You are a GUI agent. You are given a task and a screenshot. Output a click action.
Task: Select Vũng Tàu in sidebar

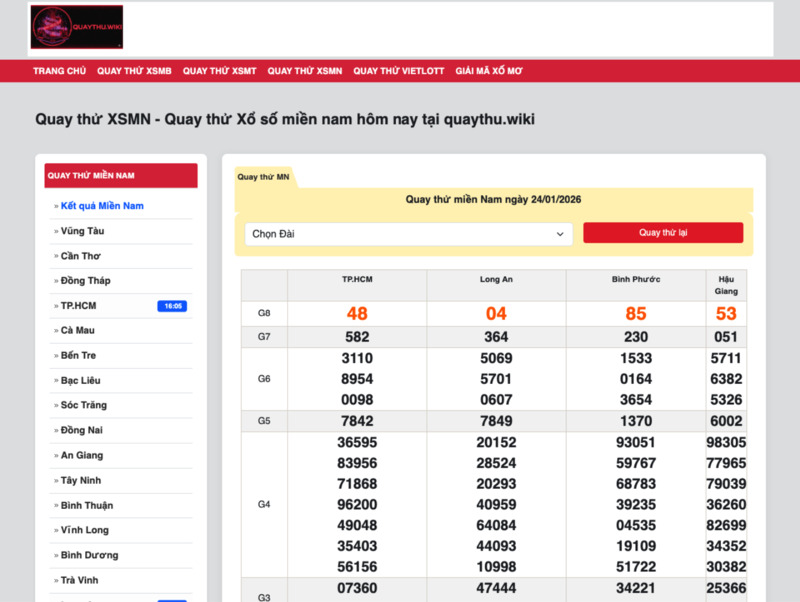[x=82, y=231]
